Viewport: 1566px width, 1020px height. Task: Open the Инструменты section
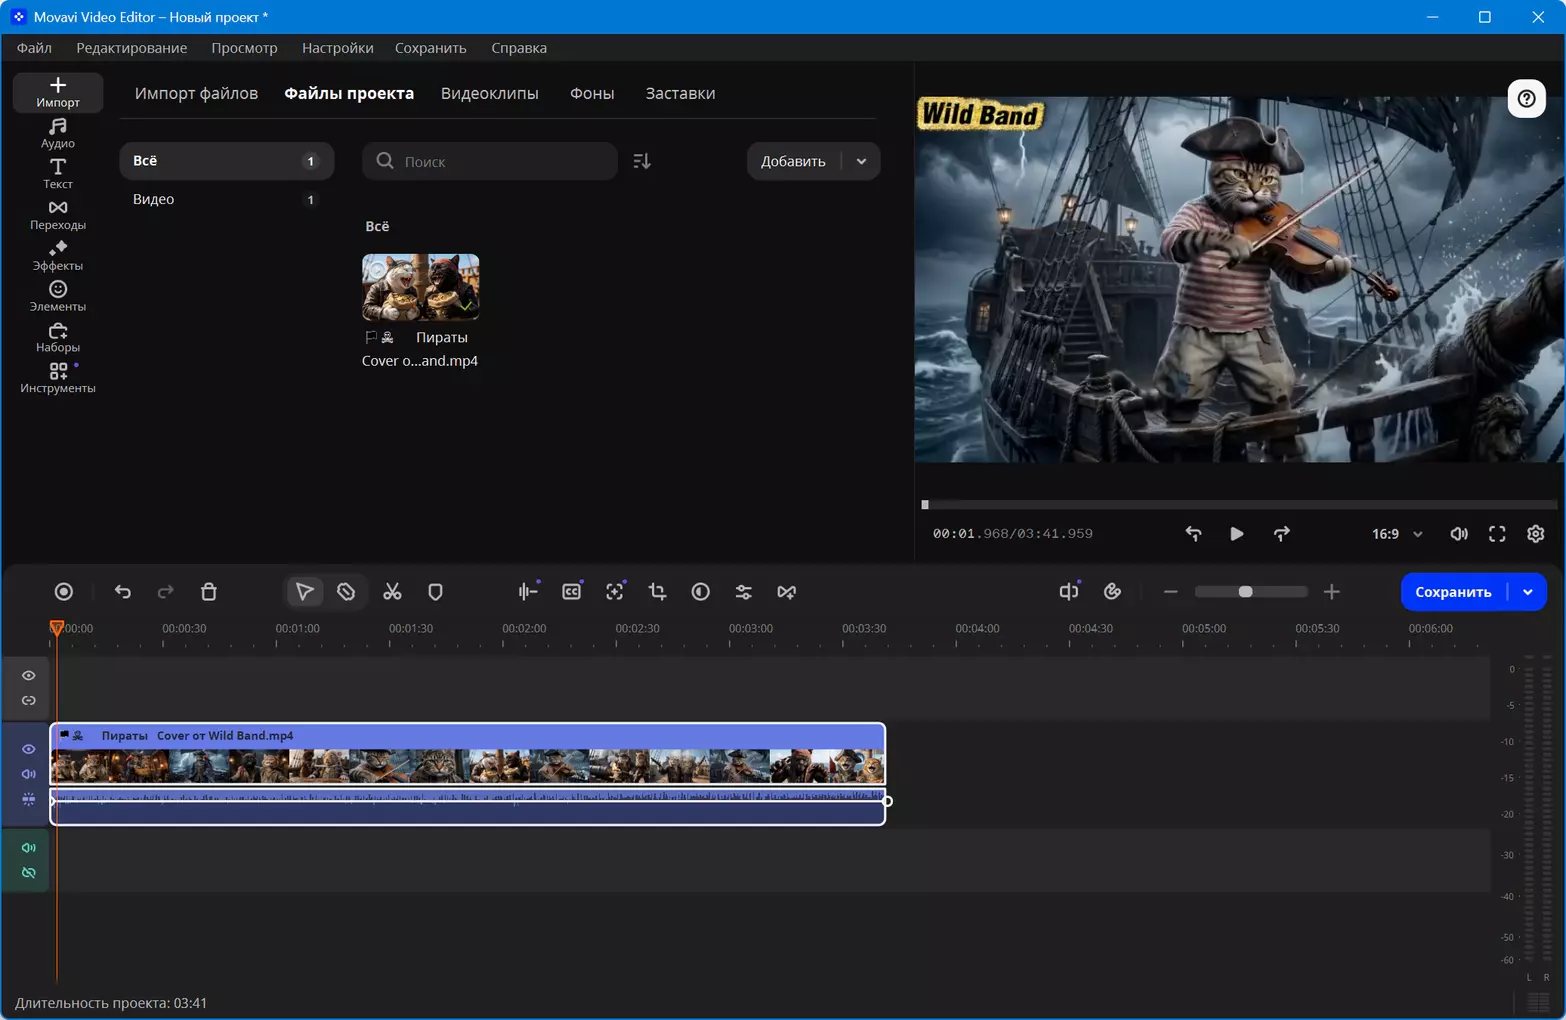point(58,378)
